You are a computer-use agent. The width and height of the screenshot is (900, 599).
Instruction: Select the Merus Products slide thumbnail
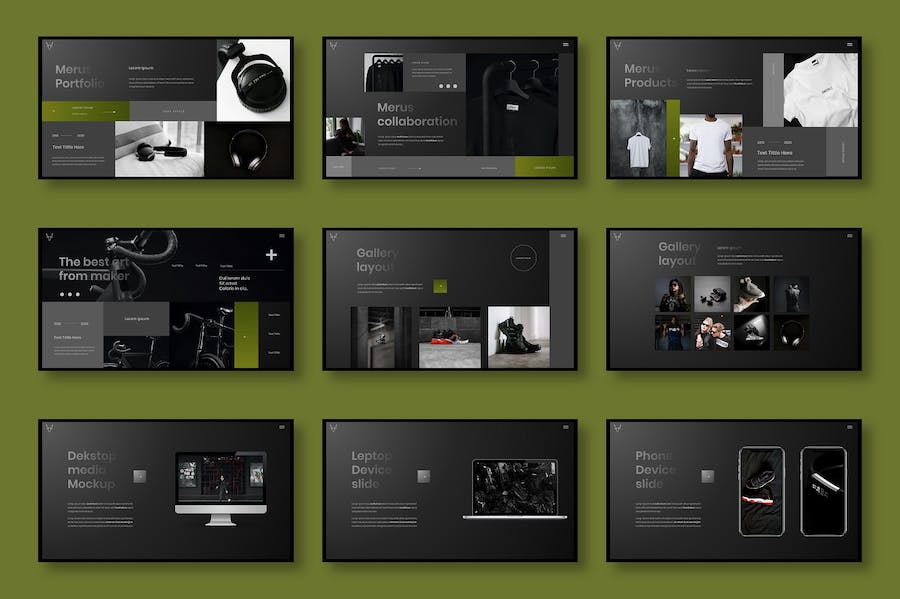tap(733, 108)
